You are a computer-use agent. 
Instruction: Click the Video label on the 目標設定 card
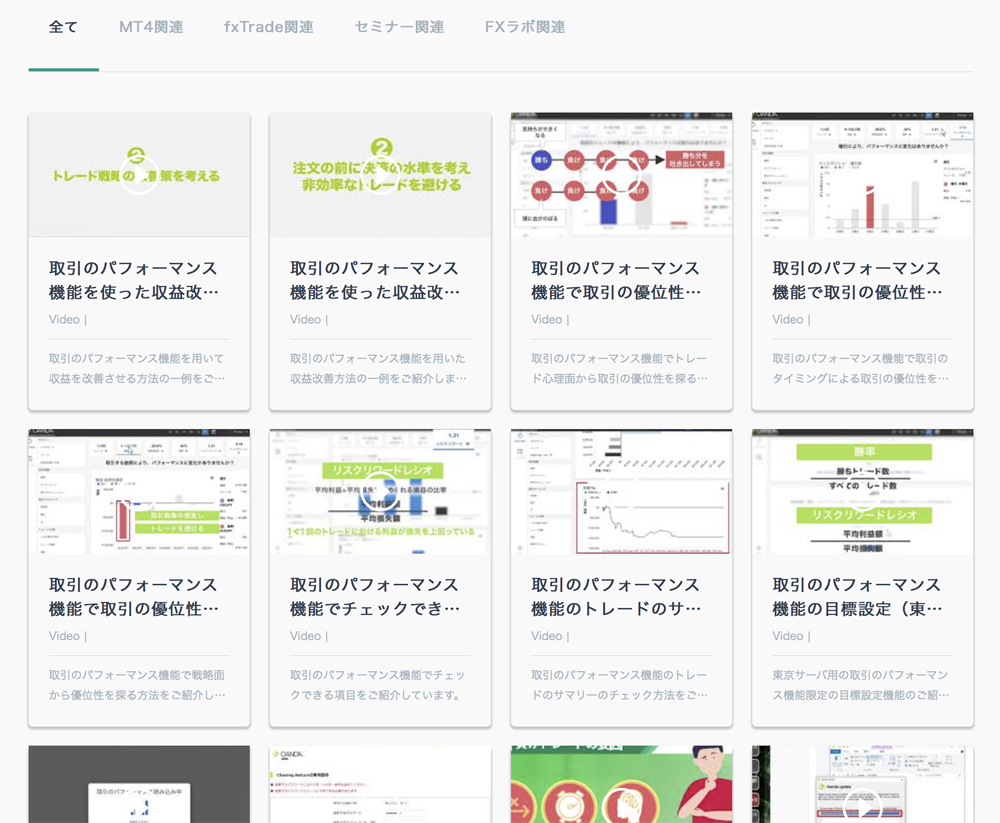pyautogui.click(x=788, y=636)
